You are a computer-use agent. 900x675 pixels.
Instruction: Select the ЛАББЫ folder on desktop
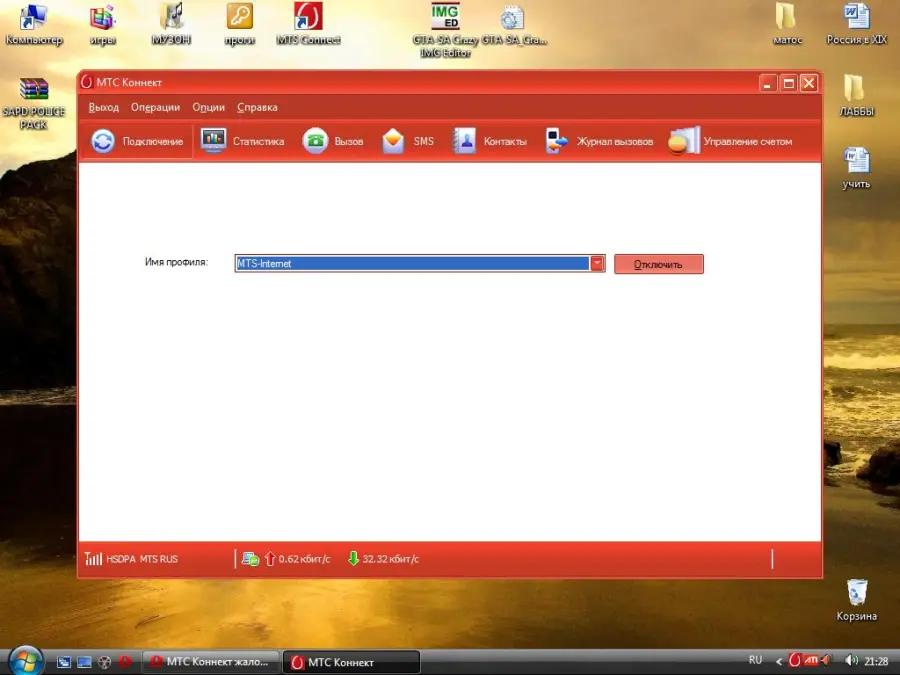click(856, 96)
